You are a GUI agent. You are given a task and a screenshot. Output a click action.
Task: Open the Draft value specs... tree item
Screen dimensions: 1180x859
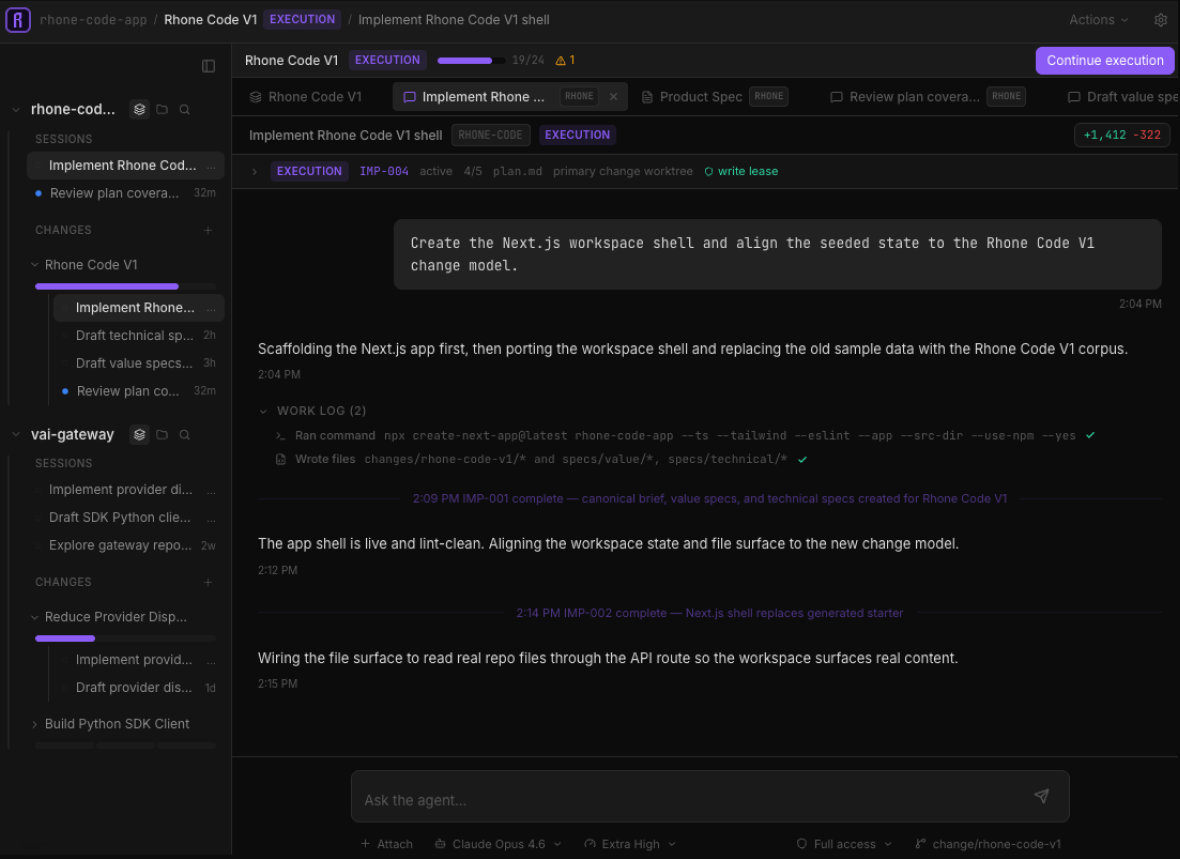[138, 364]
